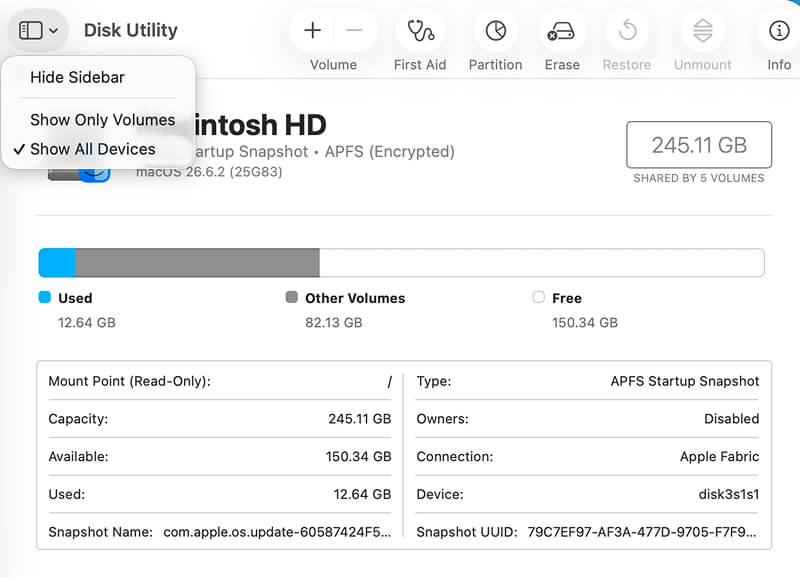Viewport: 800px width, 578px height.
Task: Click the First Aid label
Action: (420, 65)
